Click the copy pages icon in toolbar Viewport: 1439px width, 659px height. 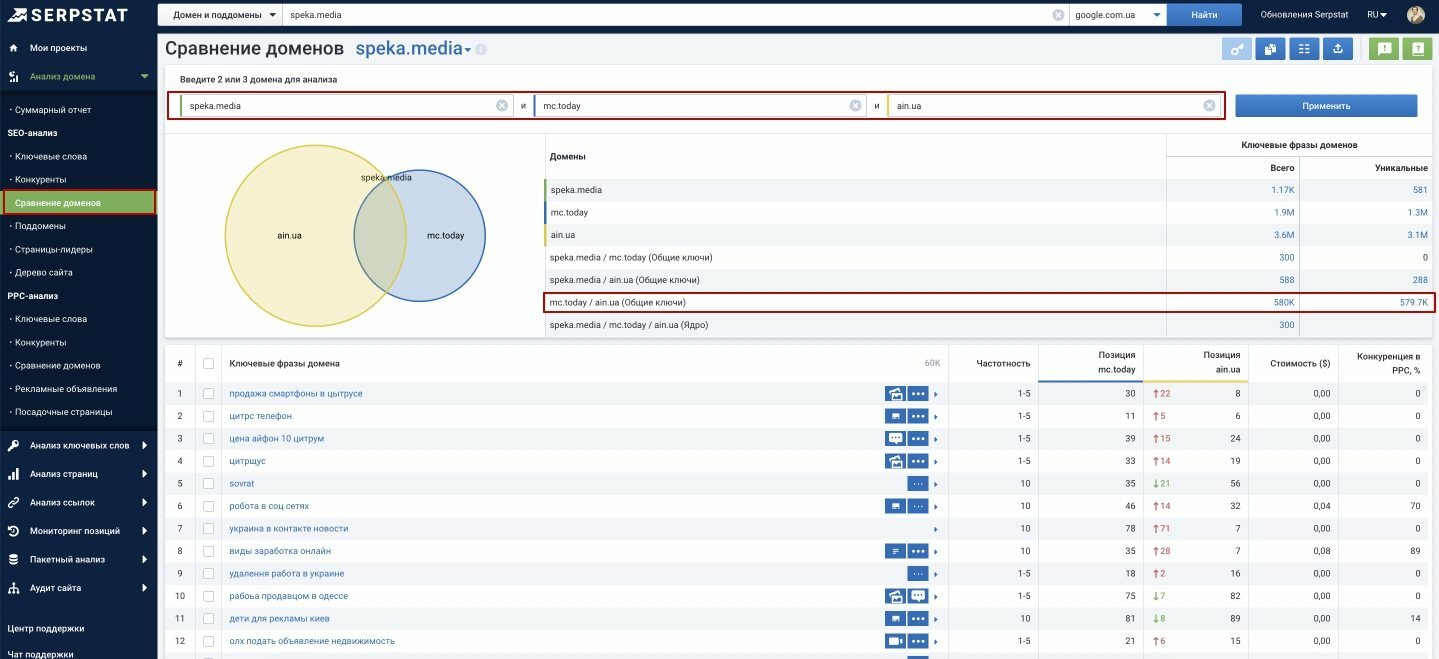[x=1270, y=48]
